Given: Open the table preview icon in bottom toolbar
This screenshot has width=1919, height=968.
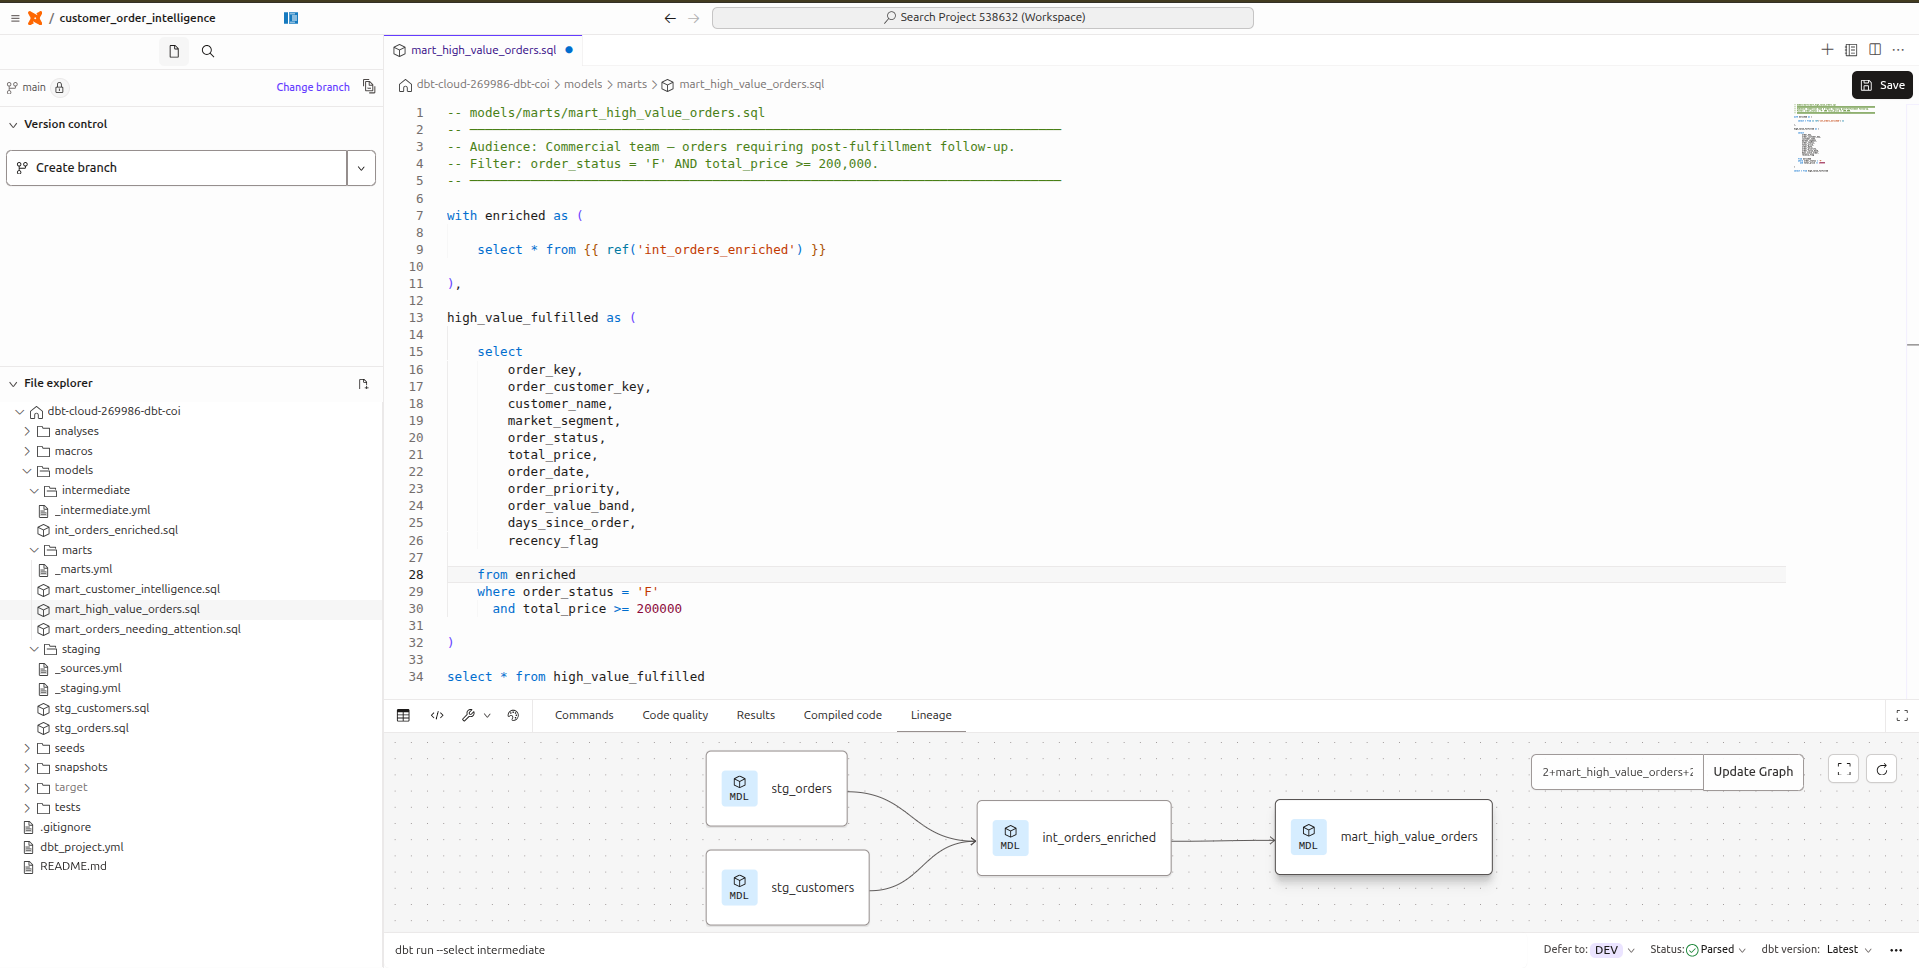Looking at the screenshot, I should coord(403,715).
